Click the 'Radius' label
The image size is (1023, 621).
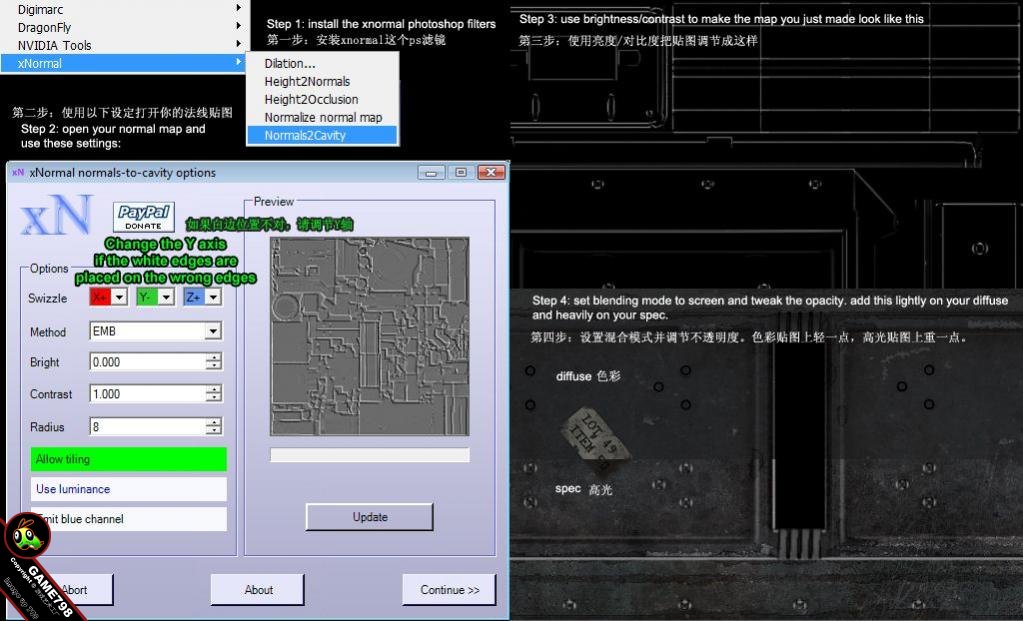pyautogui.click(x=47, y=427)
